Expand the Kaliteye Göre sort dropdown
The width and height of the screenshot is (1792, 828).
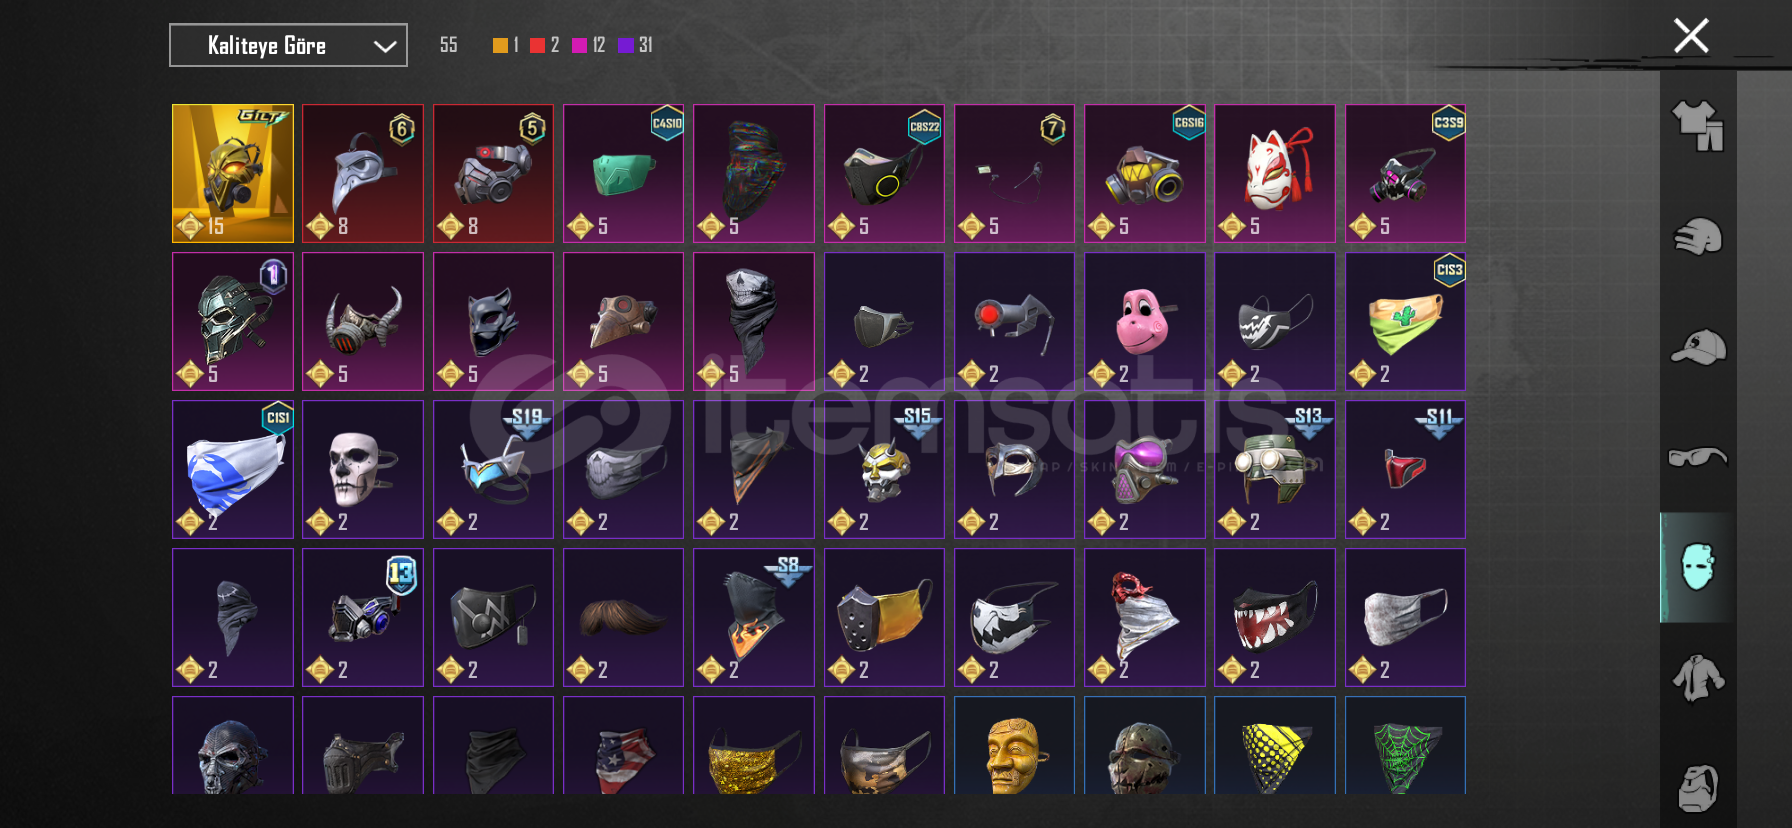click(x=288, y=45)
